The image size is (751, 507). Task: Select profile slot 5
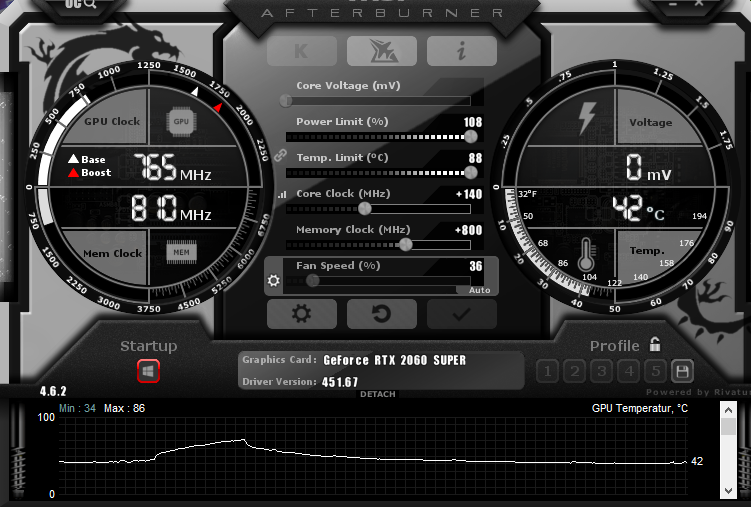pyautogui.click(x=656, y=371)
